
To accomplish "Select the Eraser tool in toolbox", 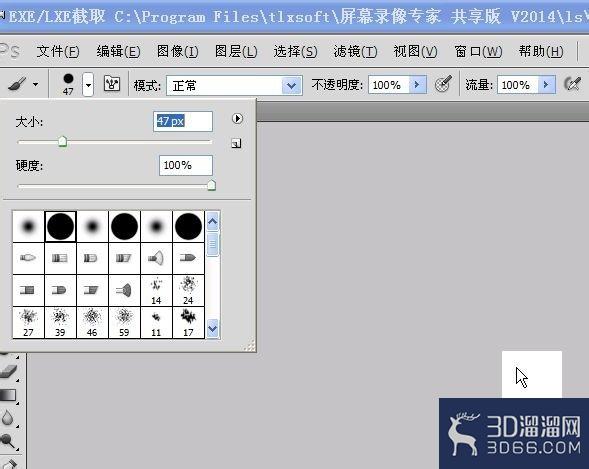I will tap(9, 371).
